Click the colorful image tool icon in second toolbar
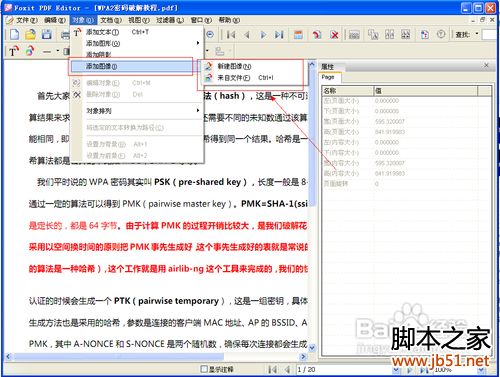This screenshot has height=377, width=500. tap(30, 51)
